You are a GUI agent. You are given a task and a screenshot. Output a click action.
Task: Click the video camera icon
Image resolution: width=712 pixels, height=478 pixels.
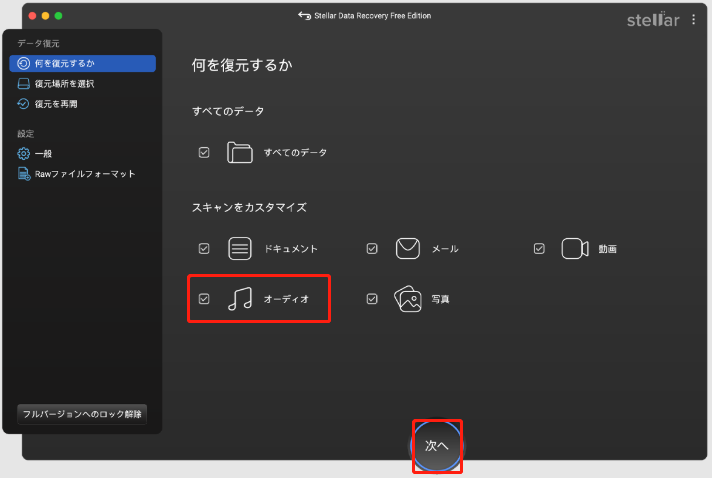pos(575,249)
